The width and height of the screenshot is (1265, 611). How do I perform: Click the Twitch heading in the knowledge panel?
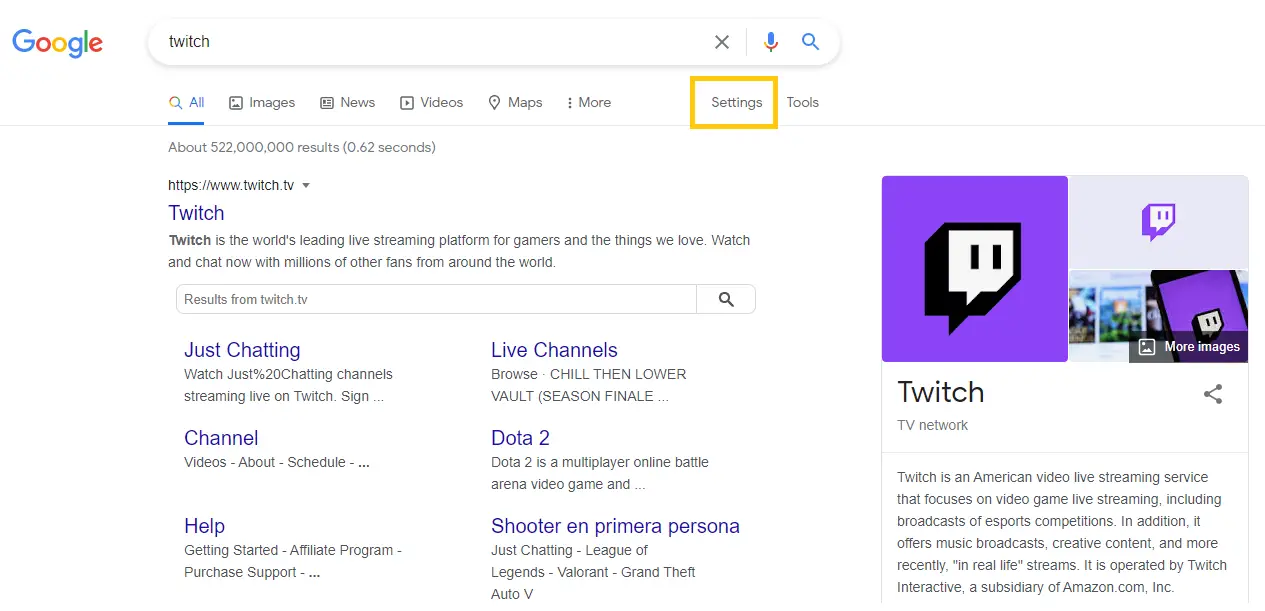pyautogui.click(x=941, y=392)
